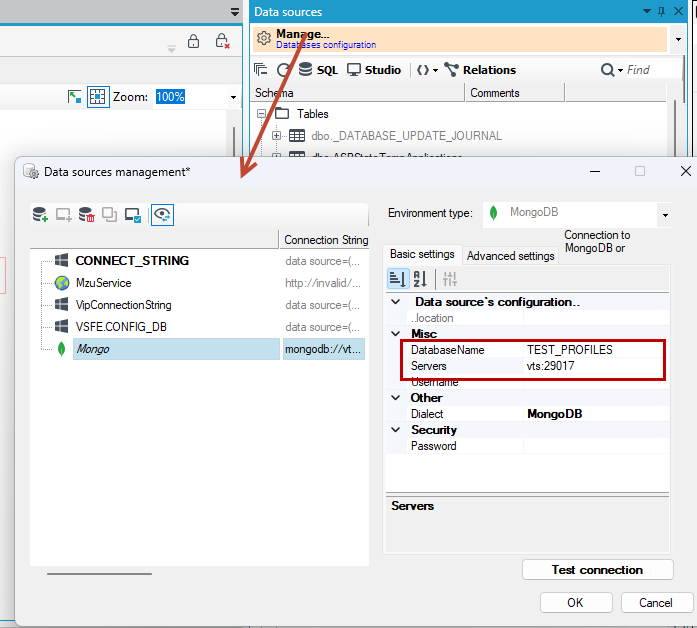
Task: Select MzuService data source
Action: click(x=104, y=283)
